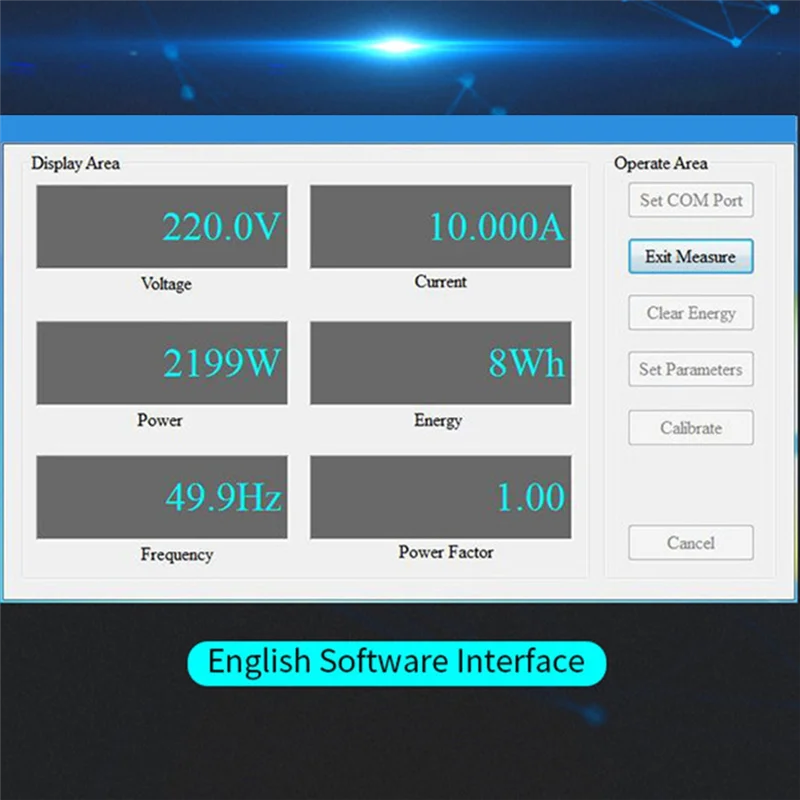Select the Voltage display showing 220.0V
Image resolution: width=800 pixels, height=800 pixels.
coord(163,227)
